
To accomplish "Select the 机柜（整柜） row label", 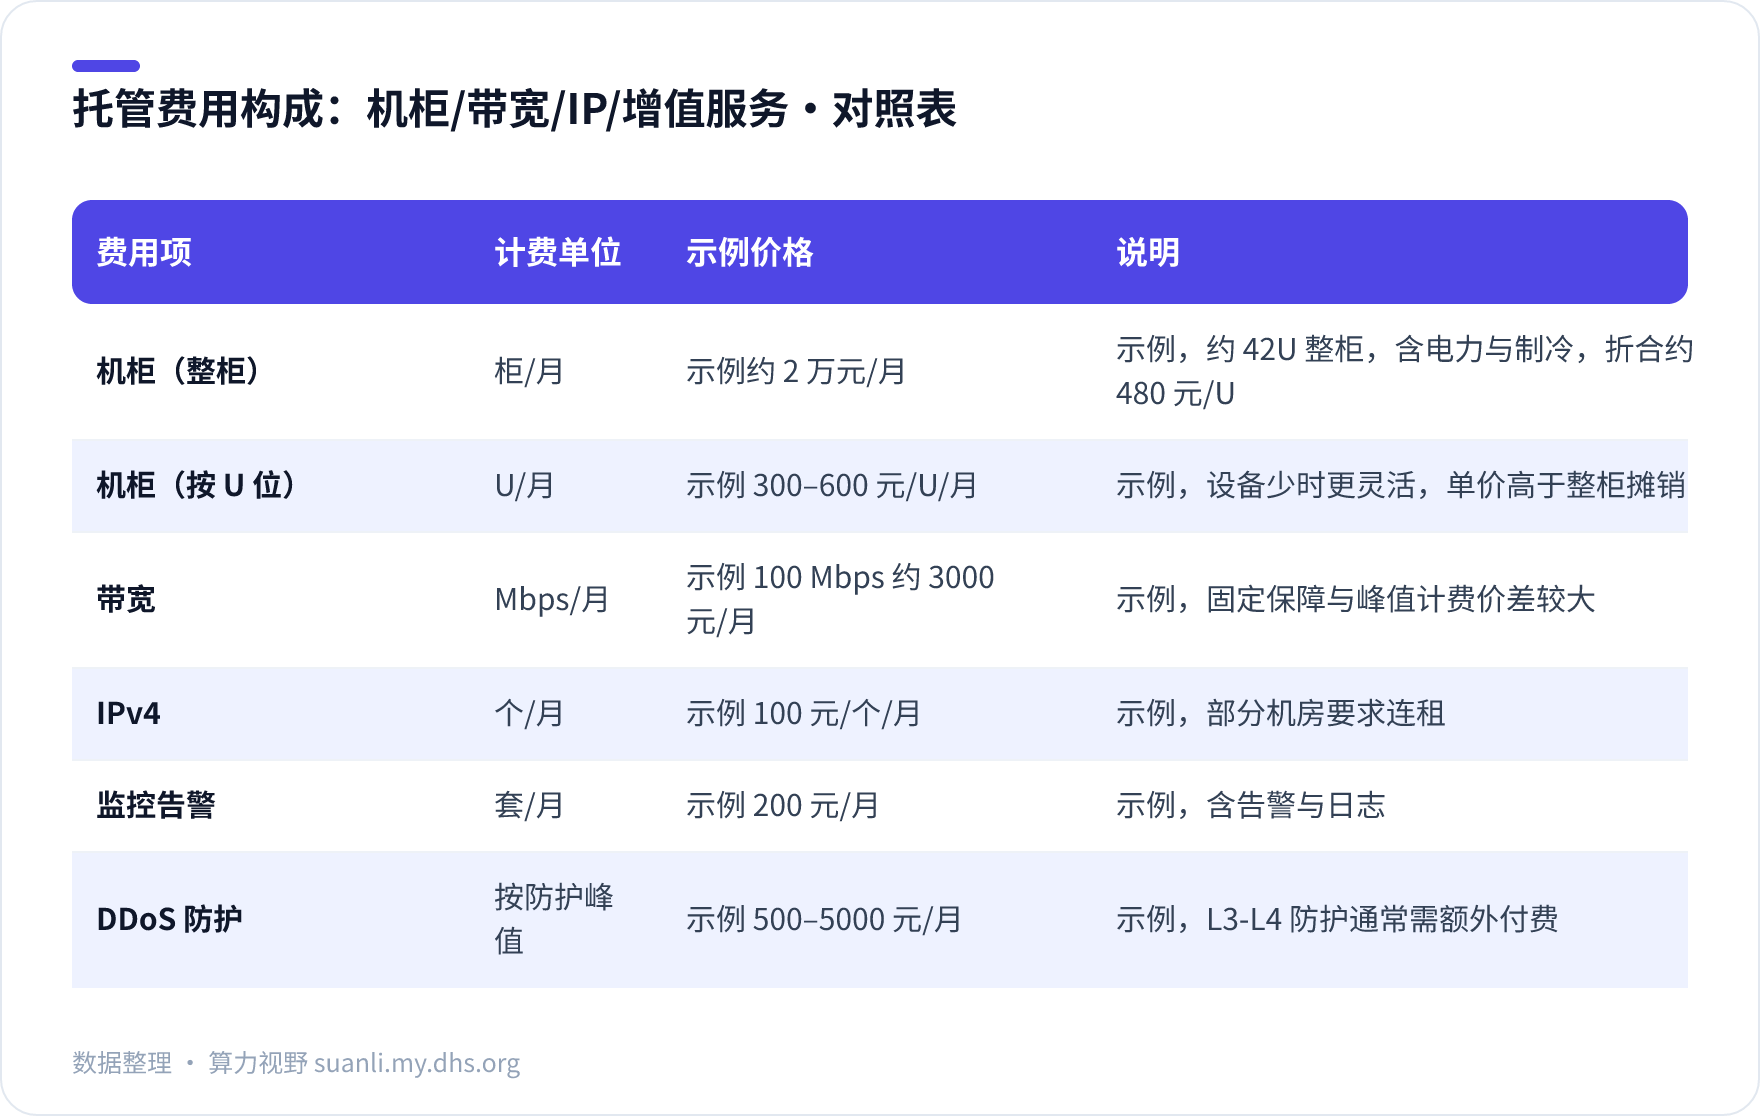I will pos(179,371).
